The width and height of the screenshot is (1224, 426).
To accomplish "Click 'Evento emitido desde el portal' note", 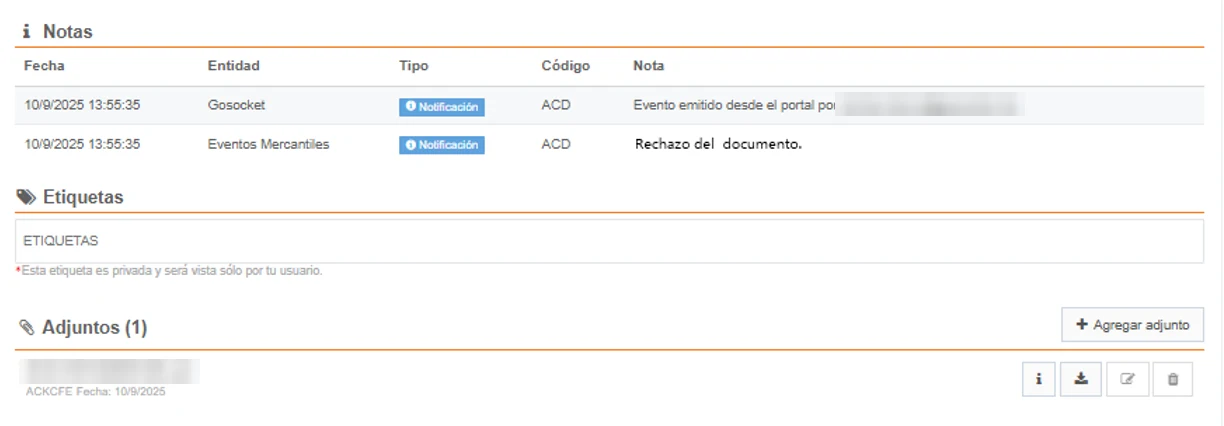I will pyautogui.click(x=734, y=105).
